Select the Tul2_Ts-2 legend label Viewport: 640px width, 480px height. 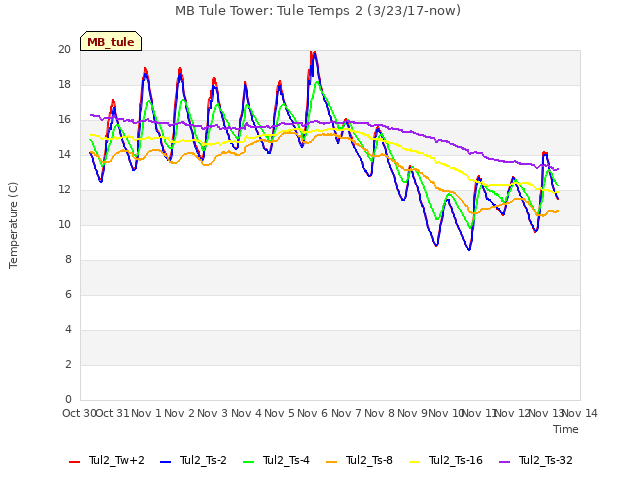203,460
